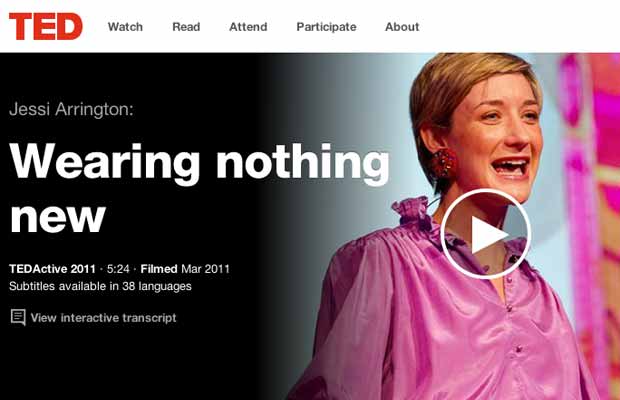Open the Read menu
Image resolution: width=620 pixels, height=400 pixels.
click(186, 27)
